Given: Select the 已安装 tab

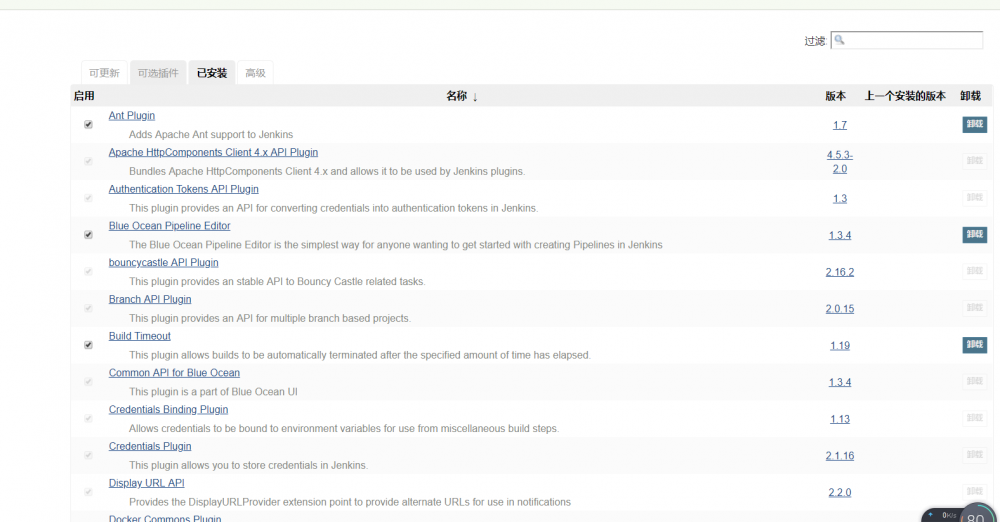Looking at the screenshot, I should point(212,73).
